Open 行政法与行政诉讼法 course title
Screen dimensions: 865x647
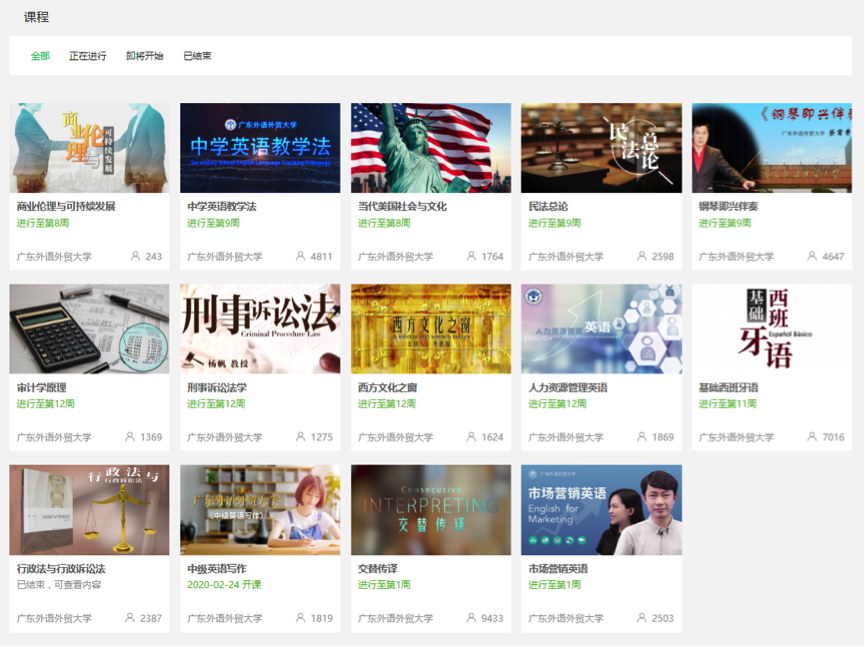pyautogui.click(x=61, y=569)
